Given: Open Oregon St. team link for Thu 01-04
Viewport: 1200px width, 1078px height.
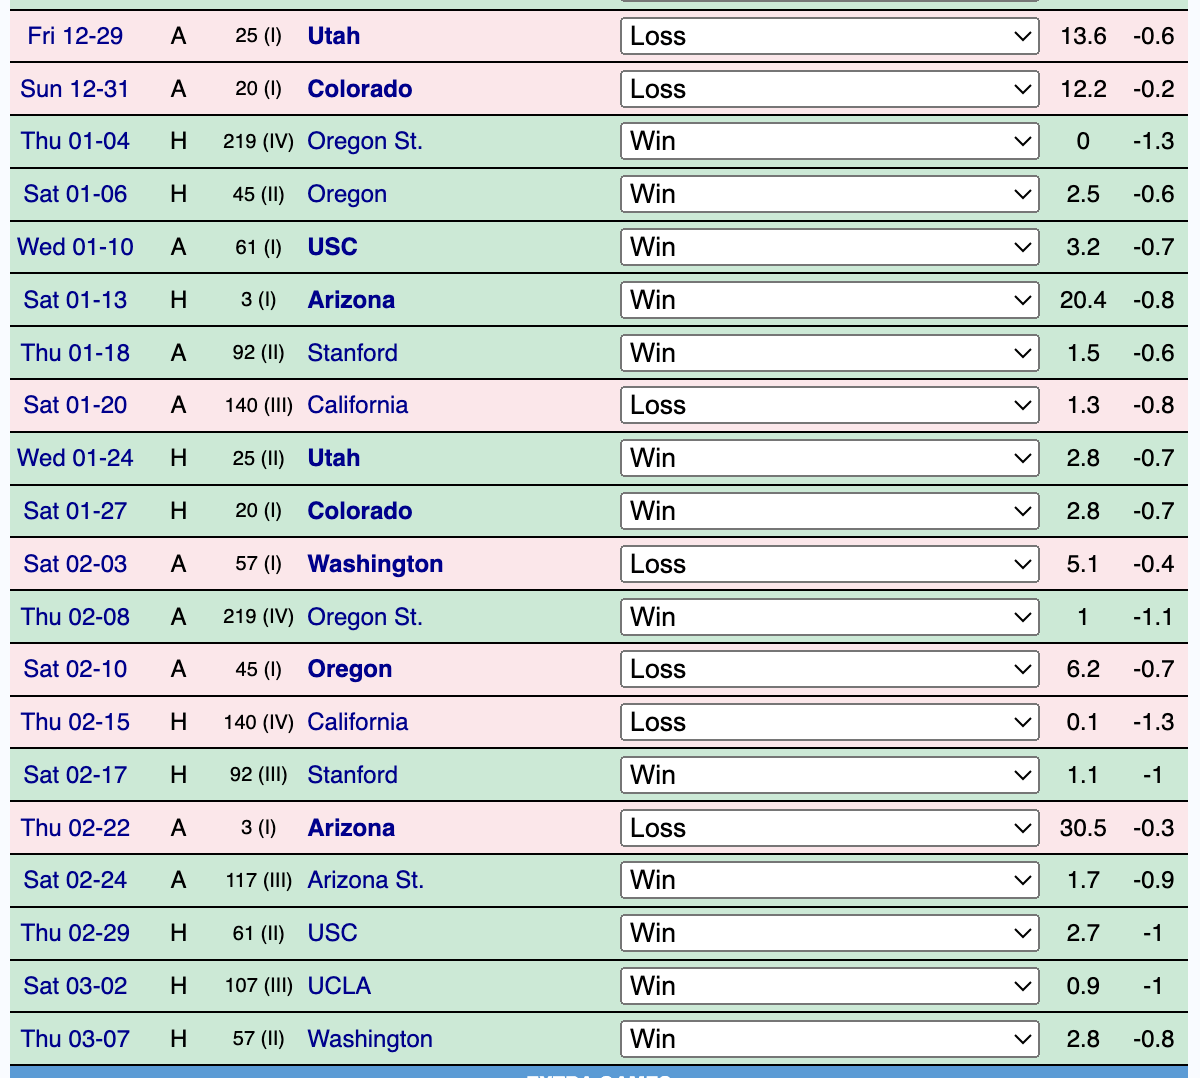Looking at the screenshot, I should click(365, 141).
